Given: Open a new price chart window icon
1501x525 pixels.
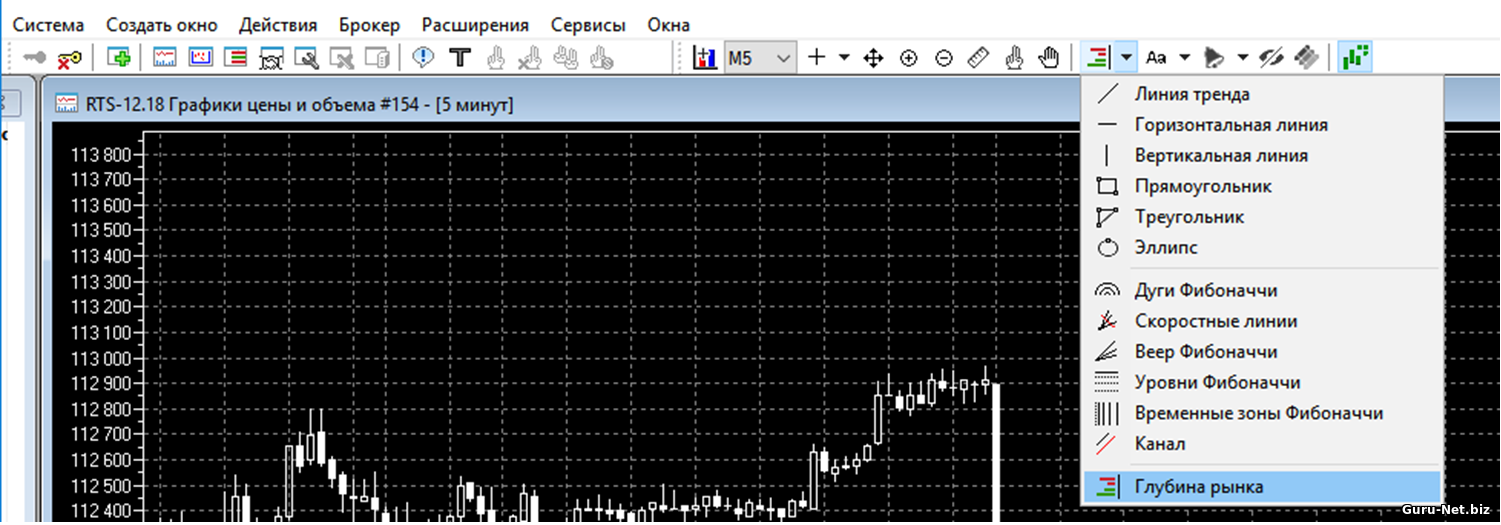Looking at the screenshot, I should pyautogui.click(x=165, y=58).
